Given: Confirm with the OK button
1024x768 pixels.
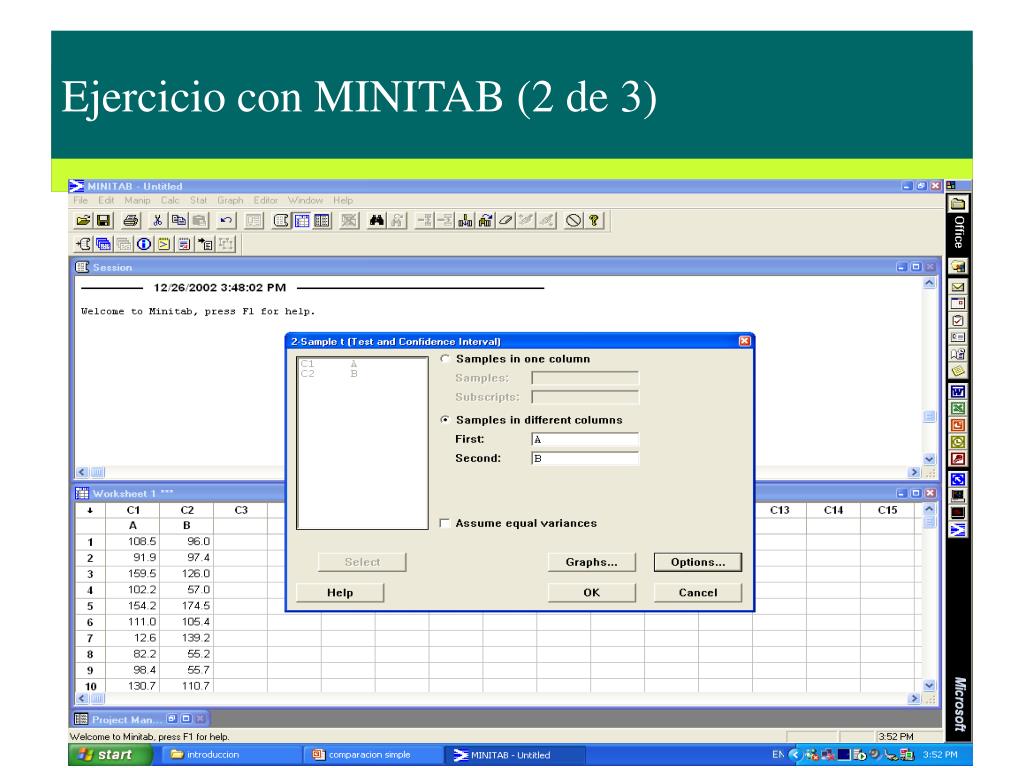Looking at the screenshot, I should (592, 592).
